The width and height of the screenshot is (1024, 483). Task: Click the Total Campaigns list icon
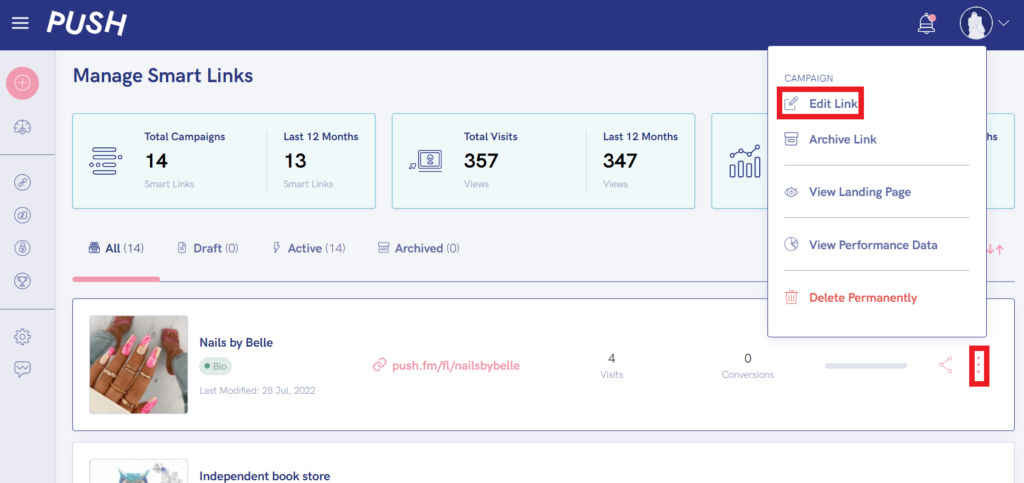point(105,161)
